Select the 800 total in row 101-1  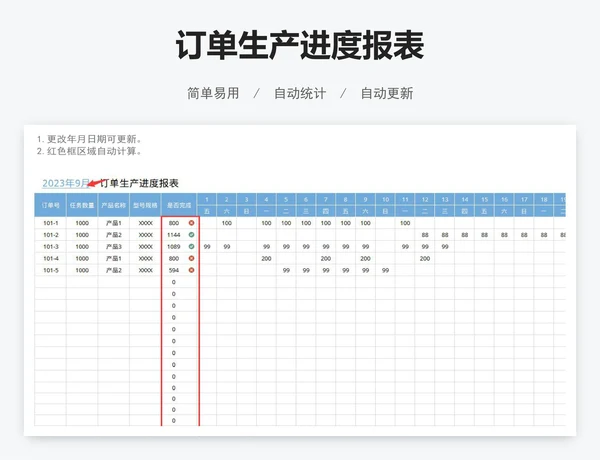[174, 223]
